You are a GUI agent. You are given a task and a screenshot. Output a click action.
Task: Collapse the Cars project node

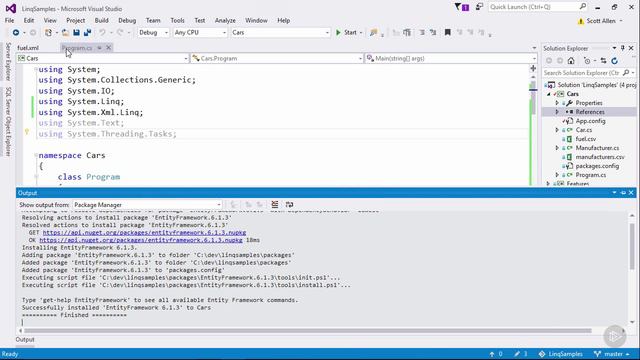coord(549,94)
